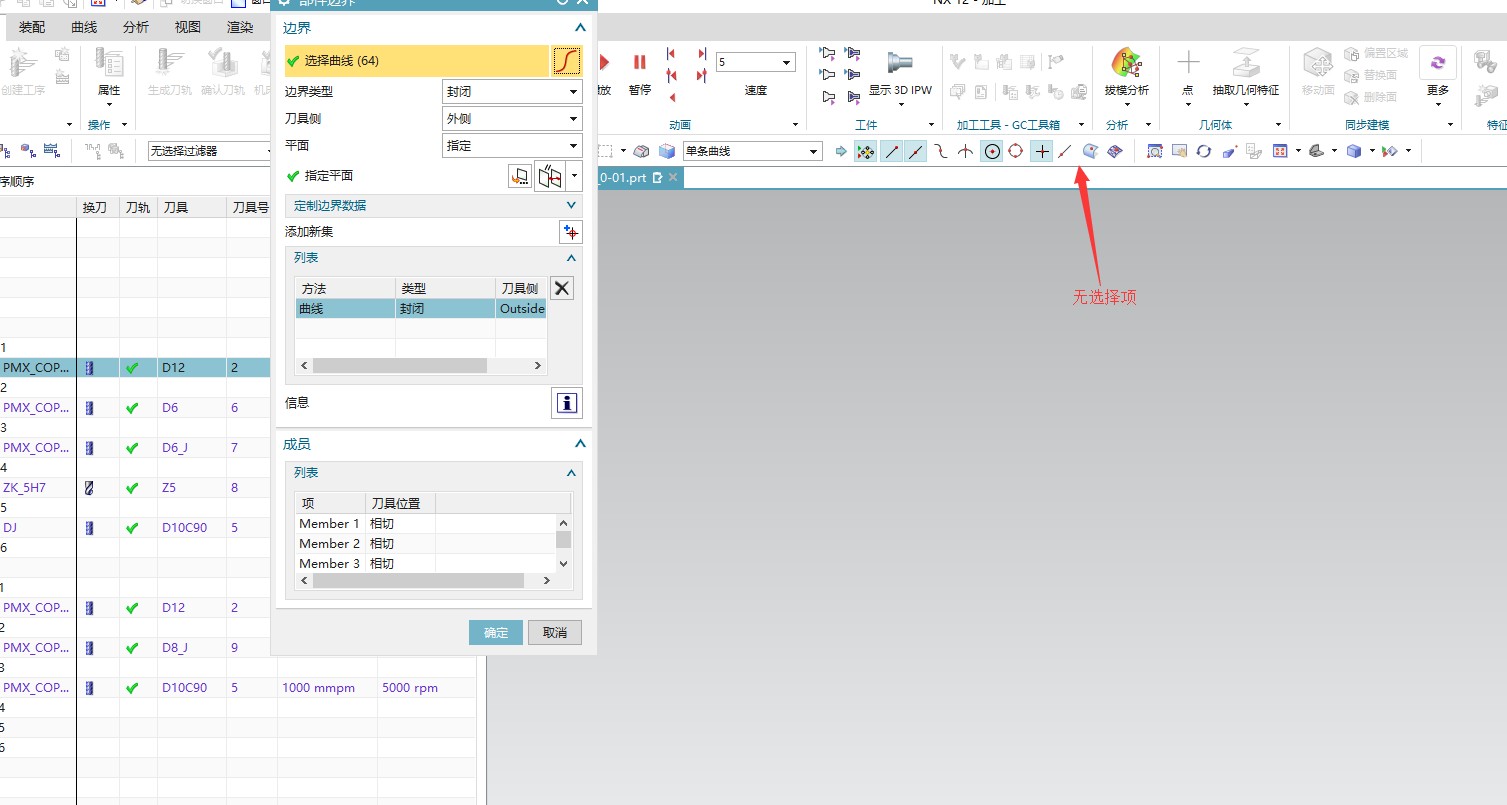Click the select curve icon in boundary dialog
Screen dimensions: 1507x805
567,61
